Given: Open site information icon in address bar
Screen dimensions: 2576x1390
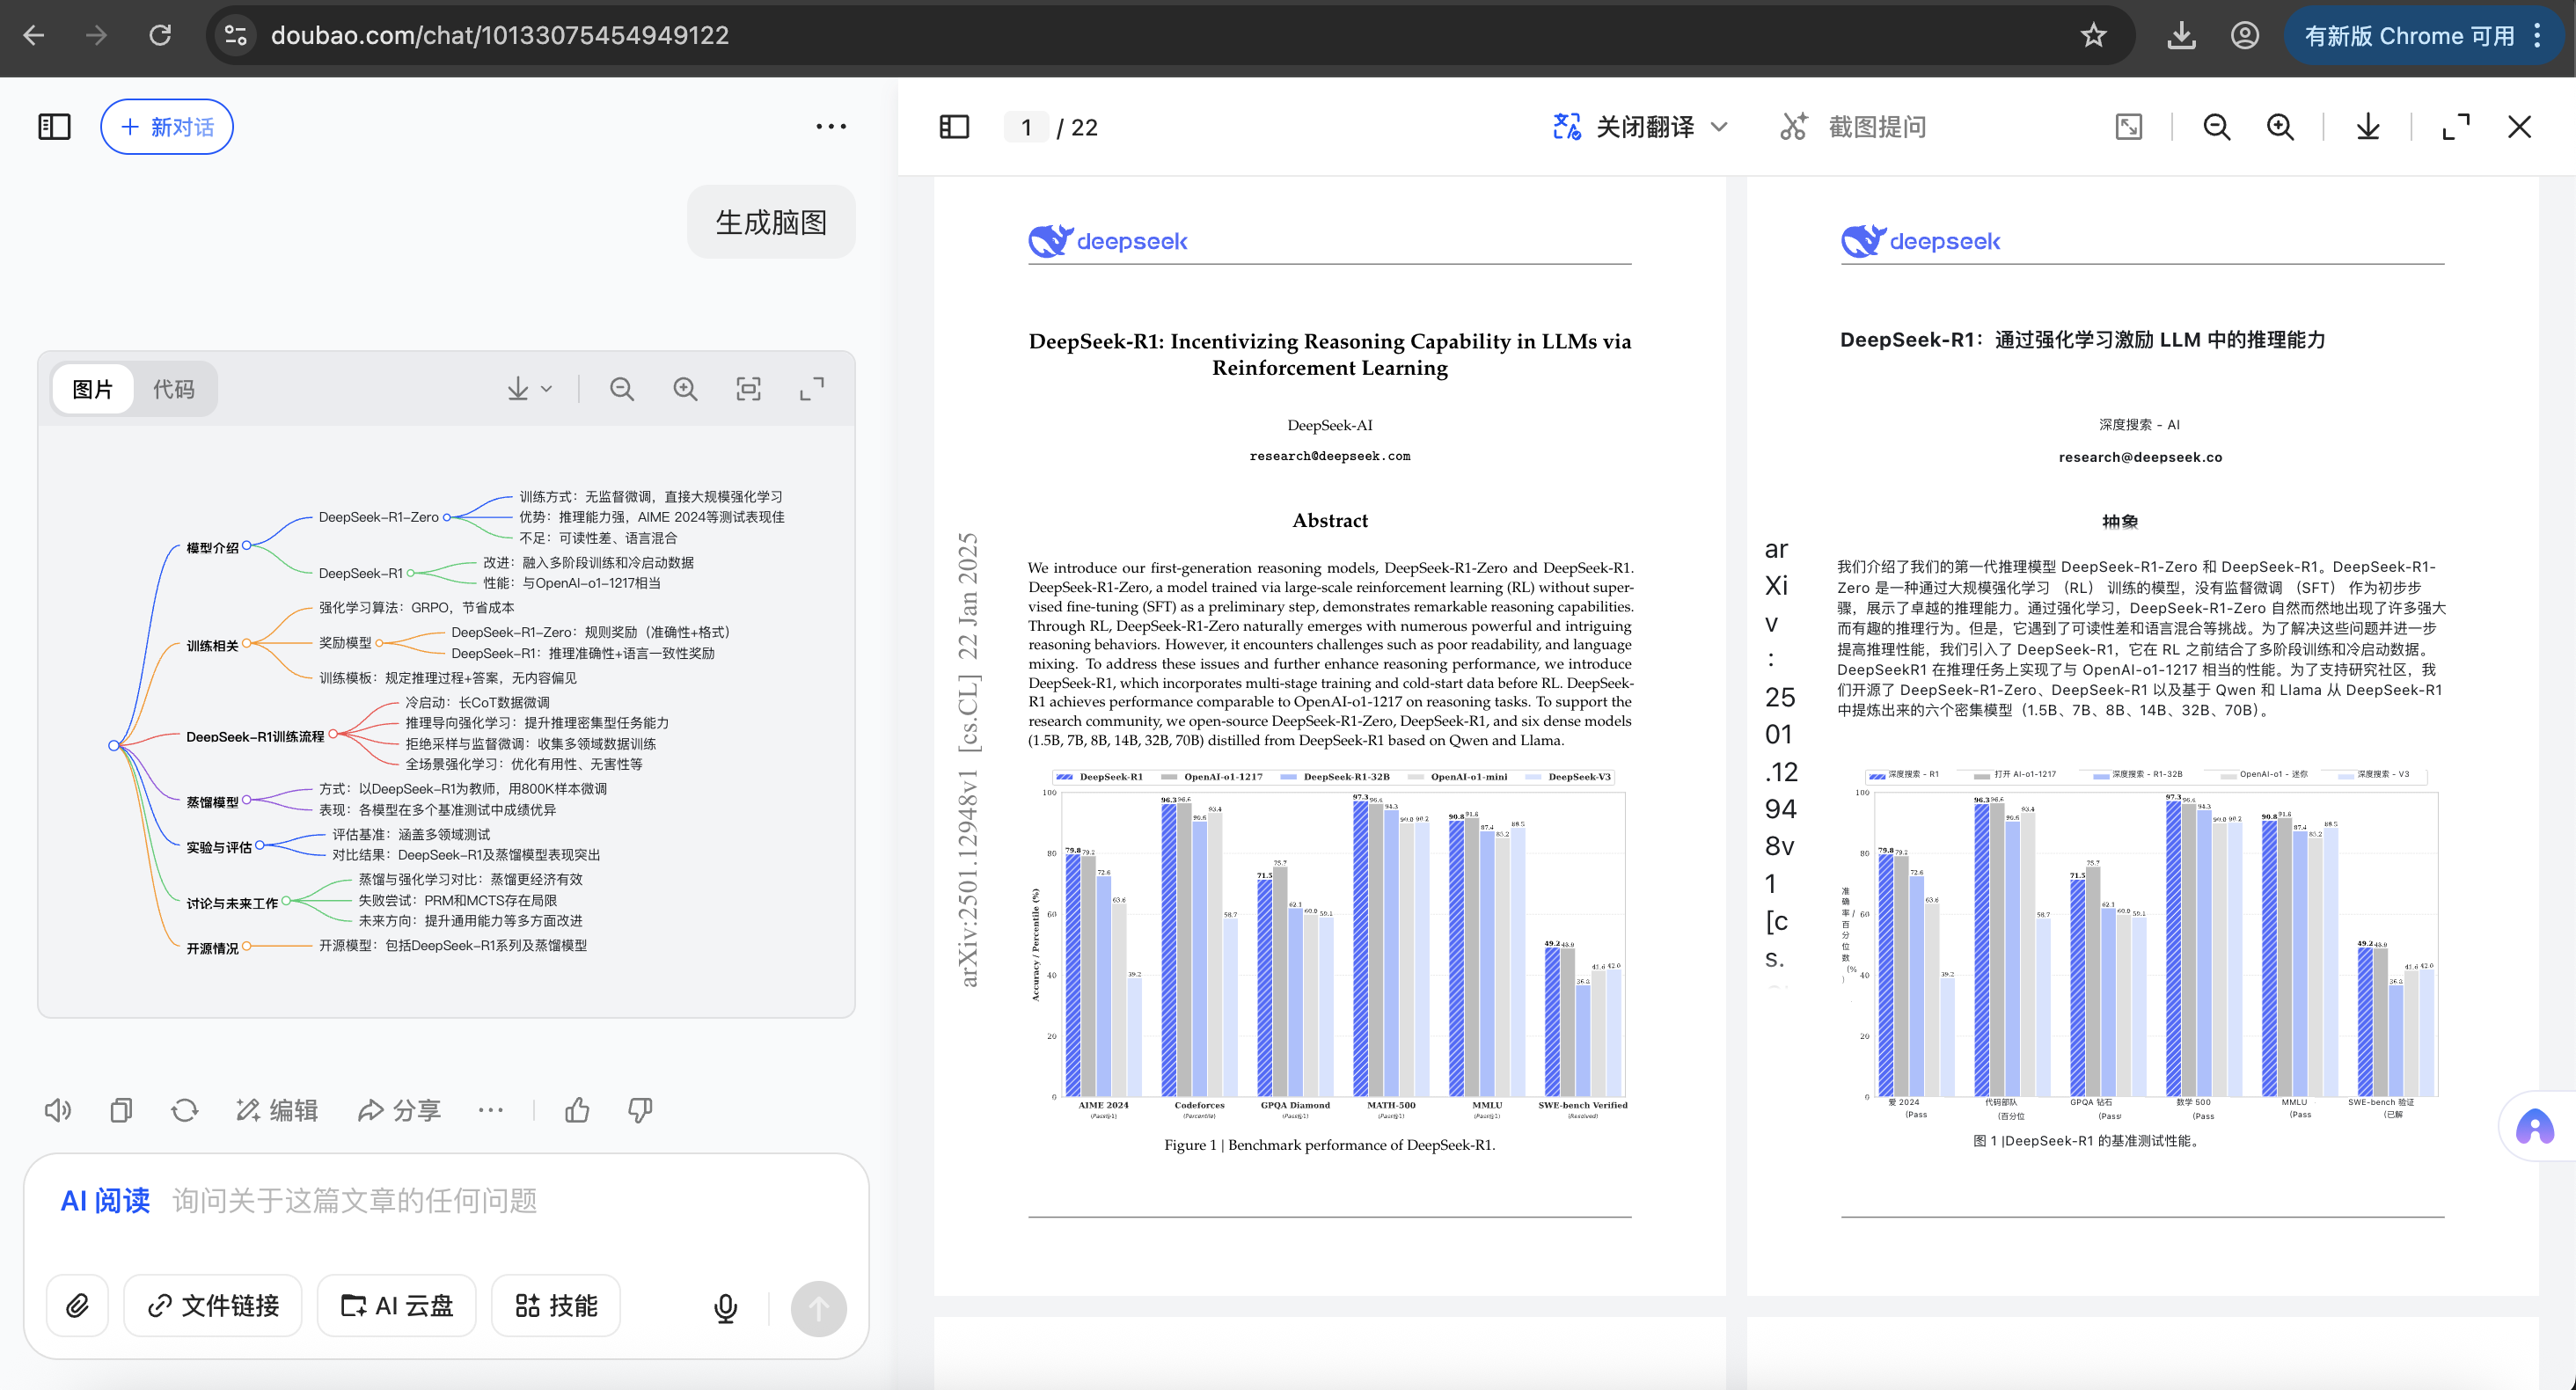Looking at the screenshot, I should point(236,36).
